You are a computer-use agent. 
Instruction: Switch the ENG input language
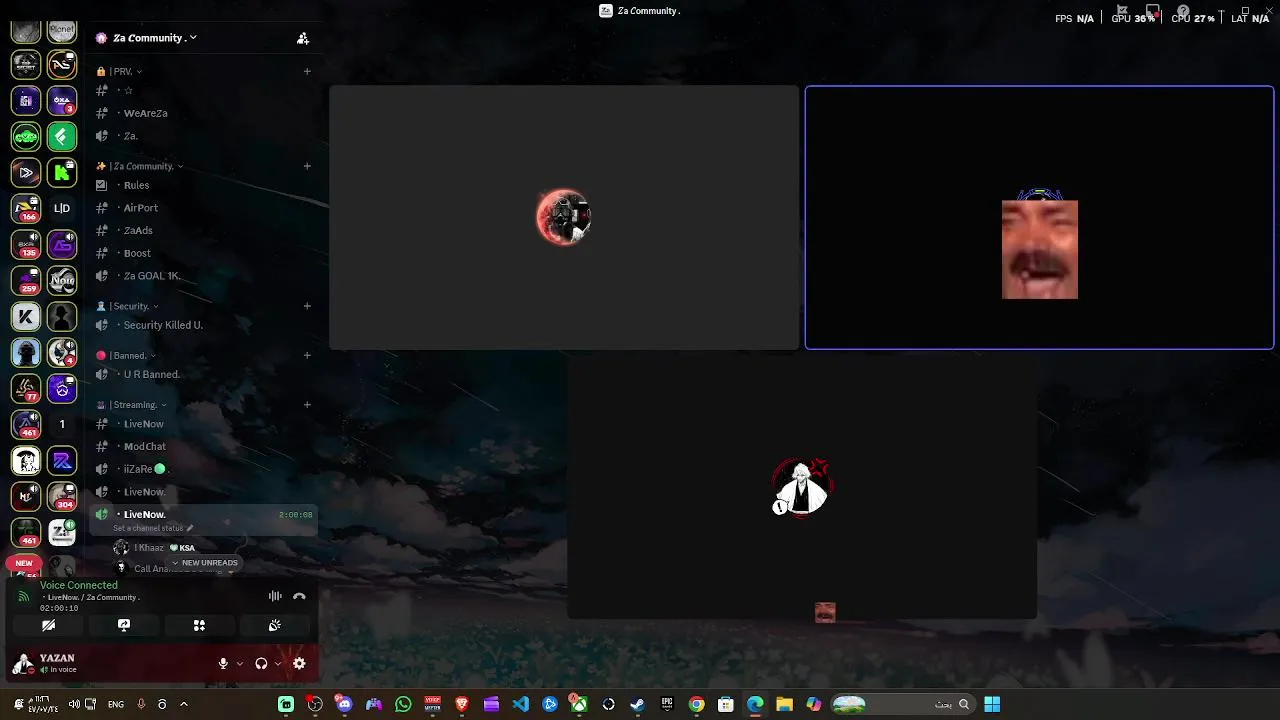(x=116, y=704)
